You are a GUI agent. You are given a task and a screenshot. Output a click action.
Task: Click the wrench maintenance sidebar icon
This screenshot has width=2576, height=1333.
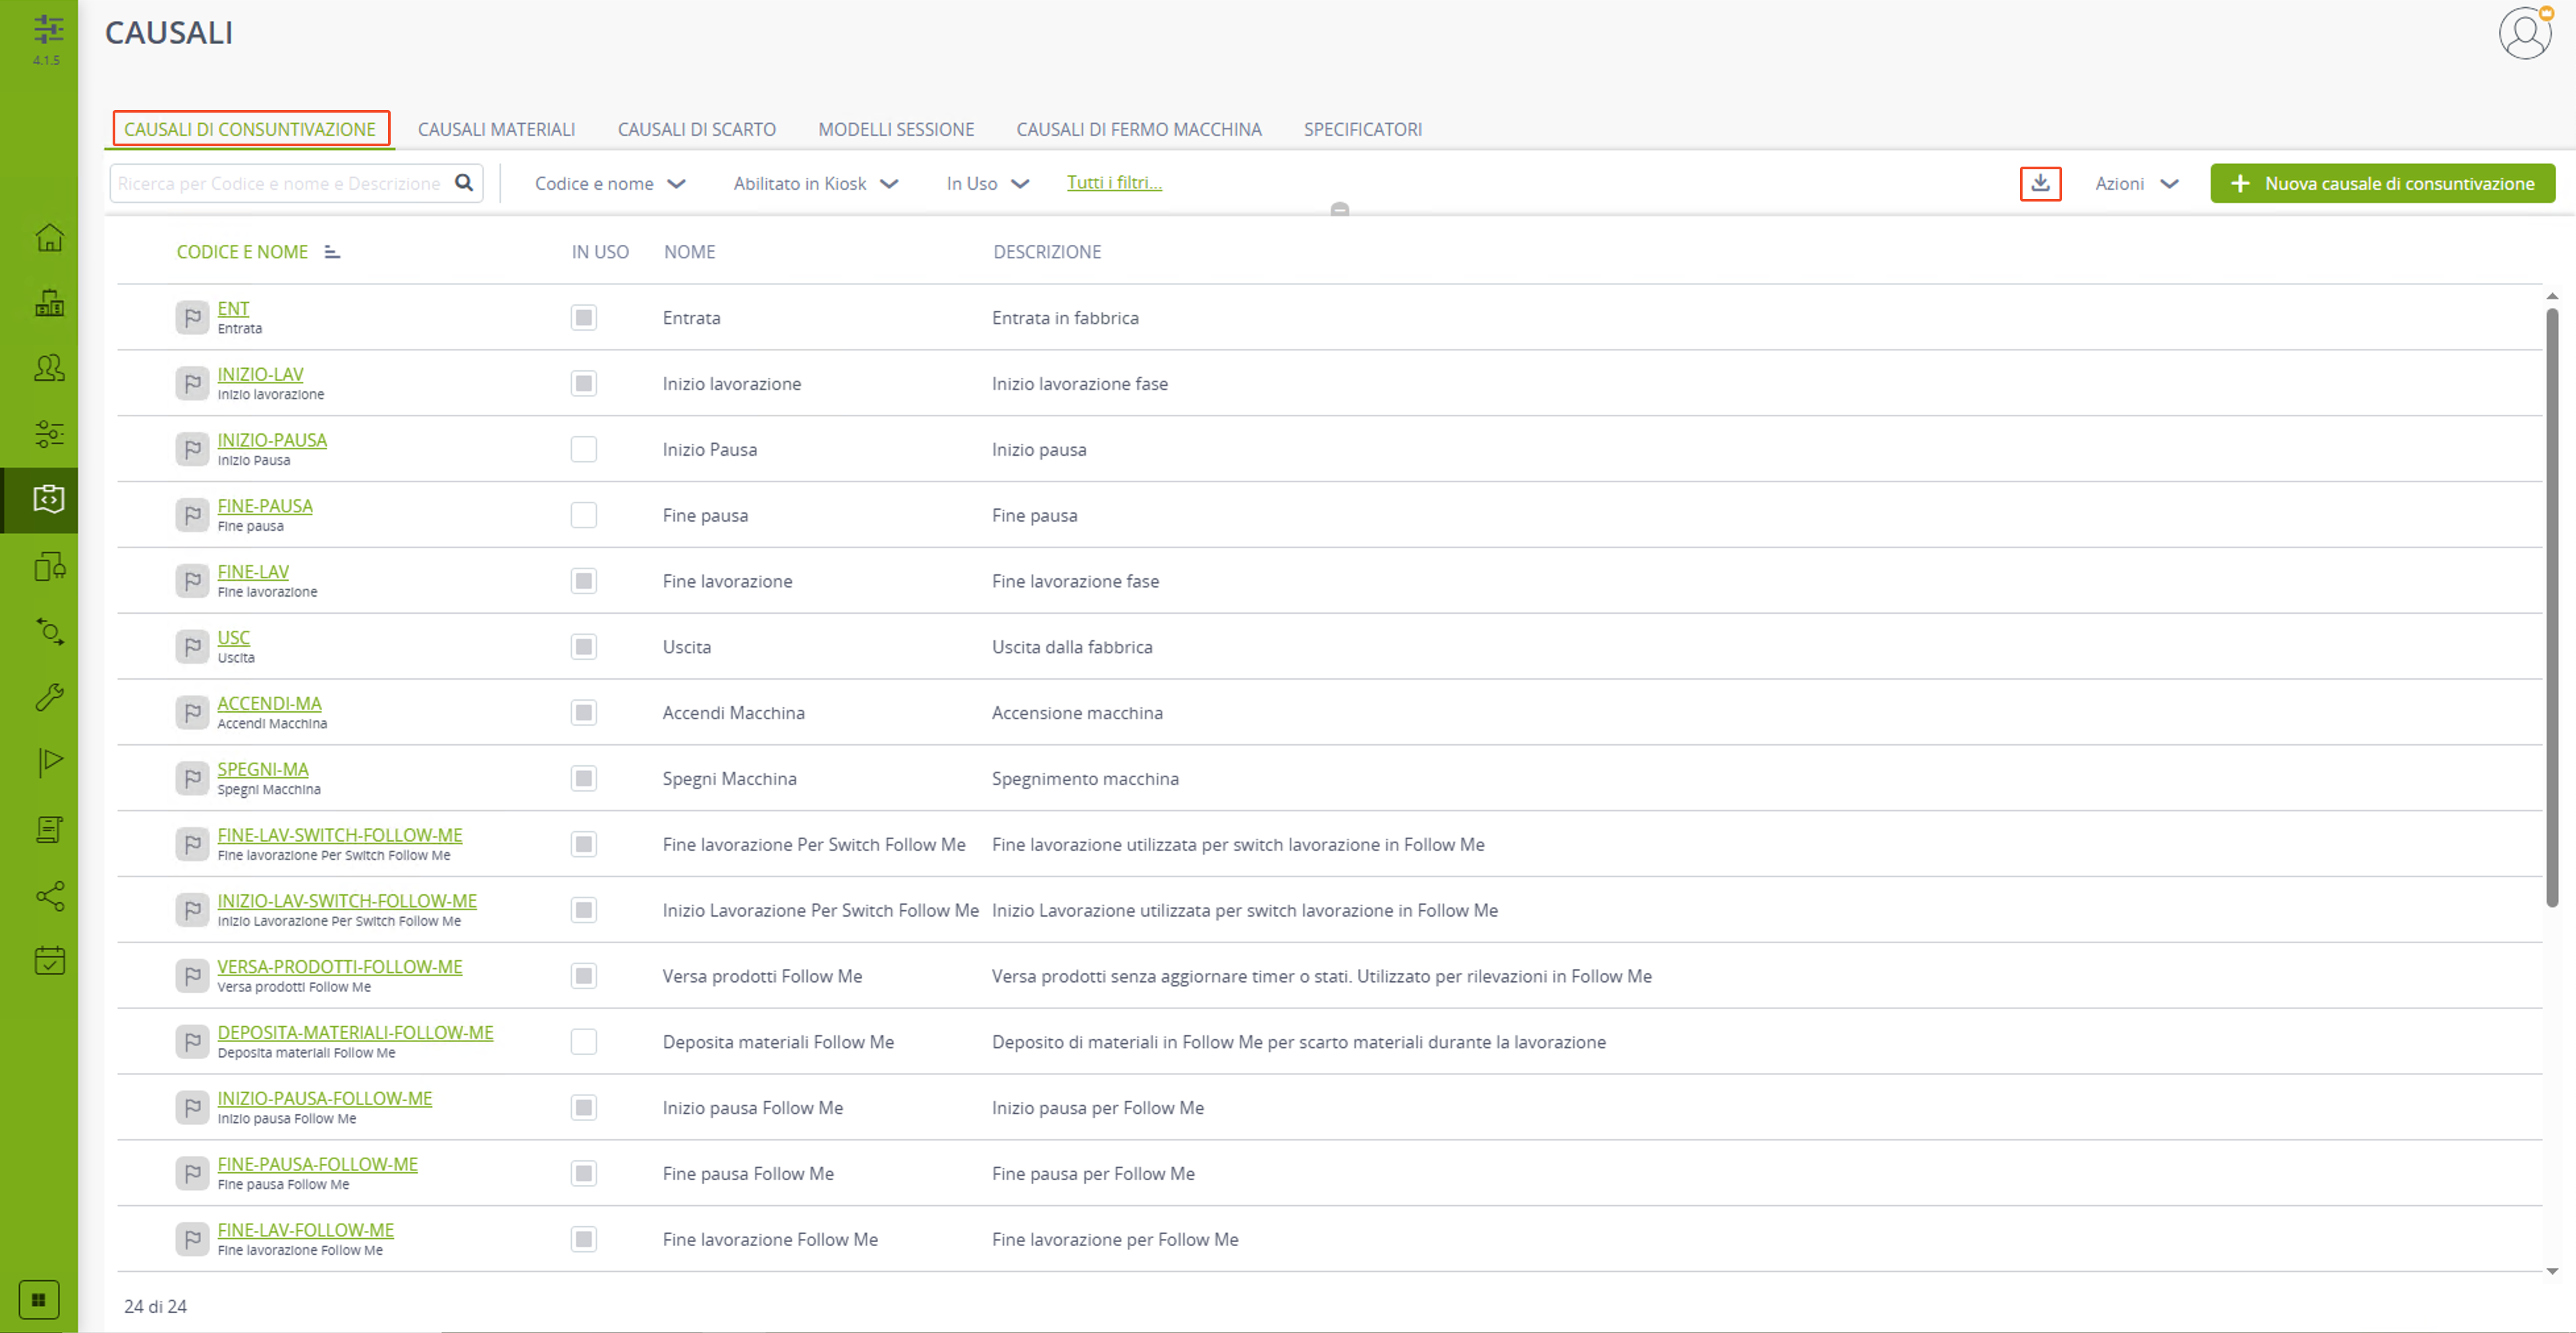(x=49, y=696)
